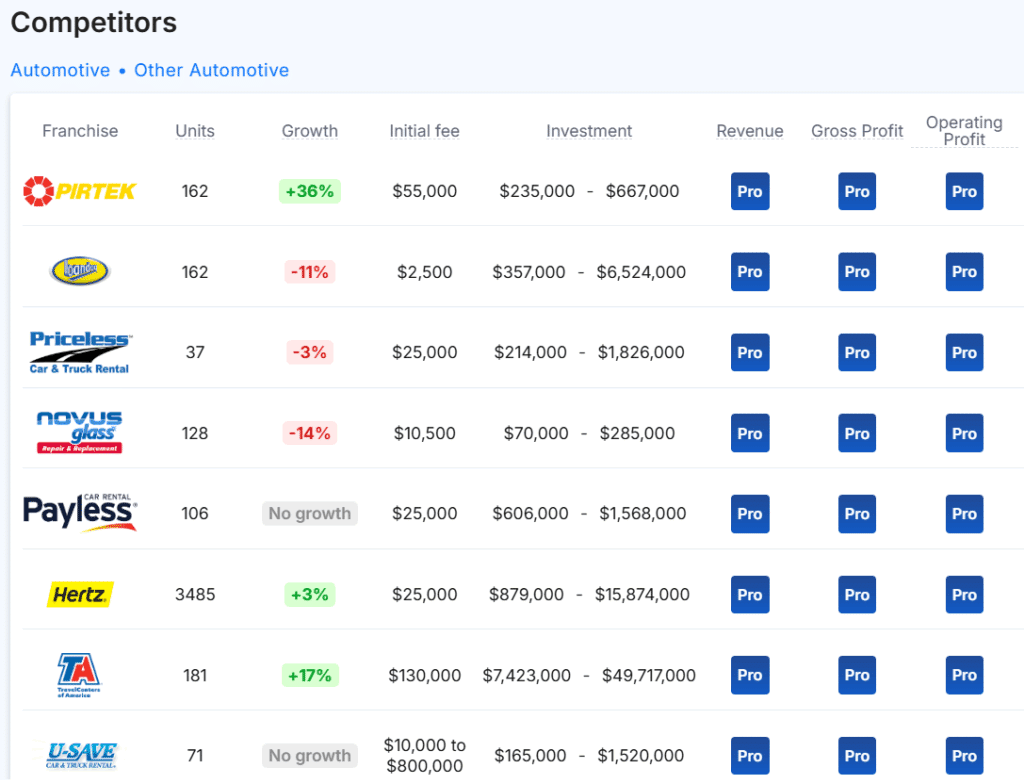Unlock Novus Glass Gross Profit Pro button
This screenshot has width=1024, height=784.
(857, 433)
